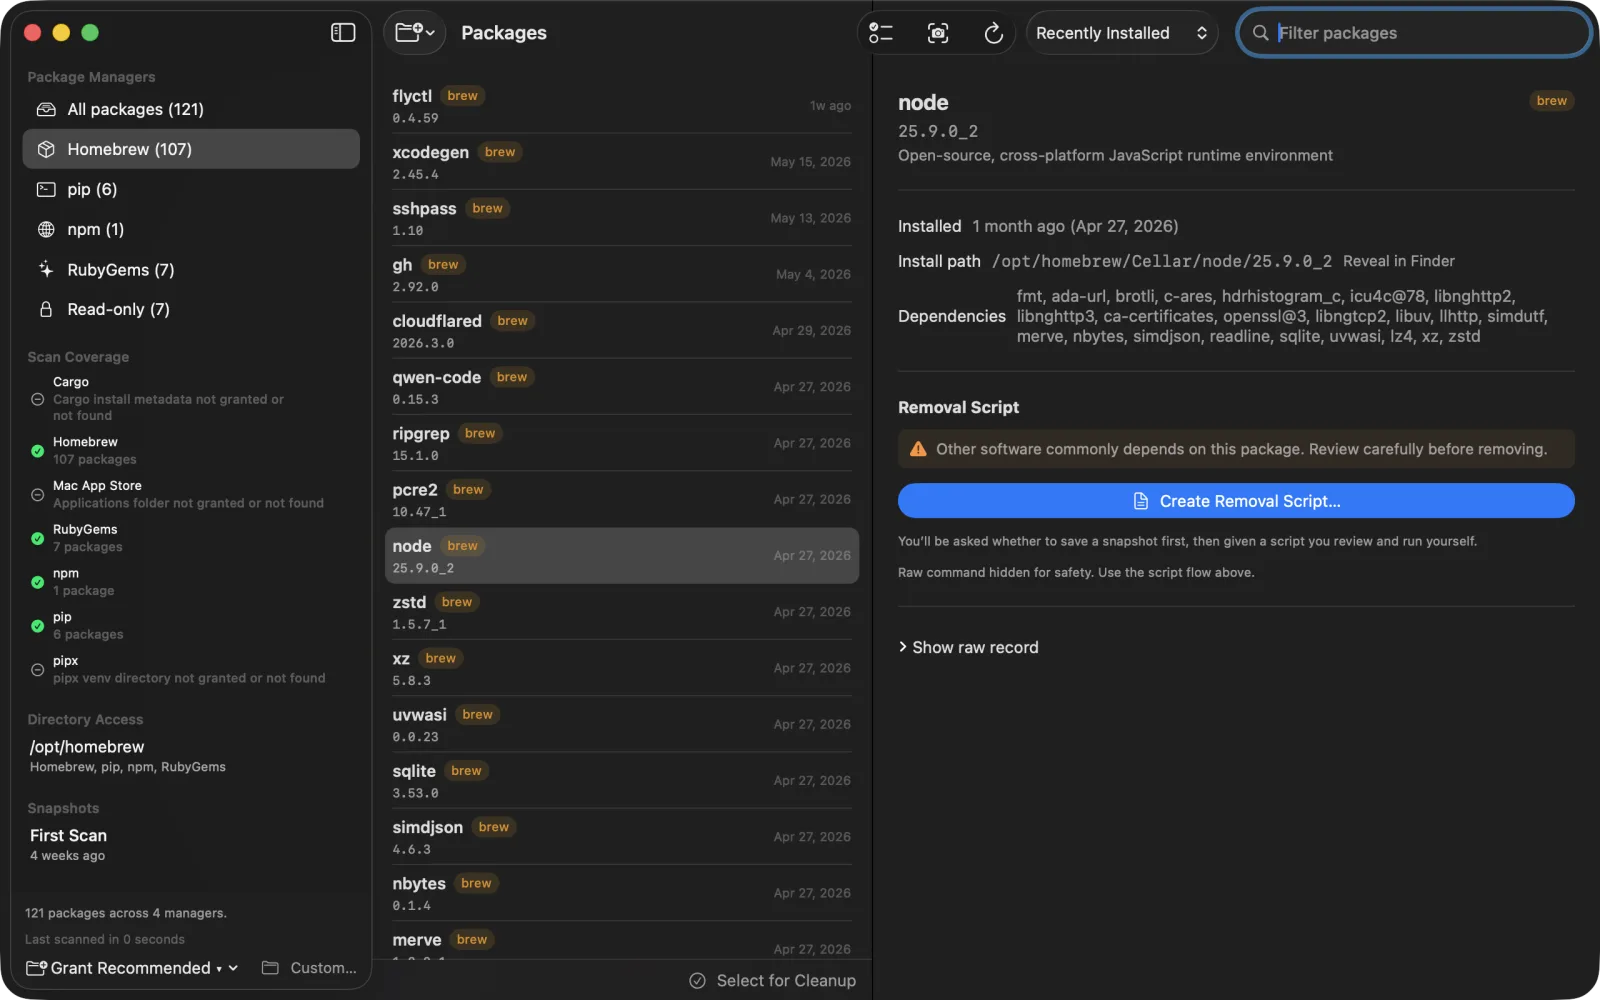
Task: Click Mac App Store status icon
Action: (x=37, y=494)
